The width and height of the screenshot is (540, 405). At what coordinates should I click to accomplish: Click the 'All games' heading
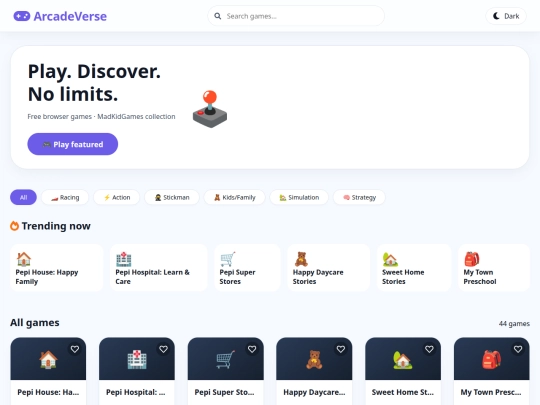(x=35, y=323)
